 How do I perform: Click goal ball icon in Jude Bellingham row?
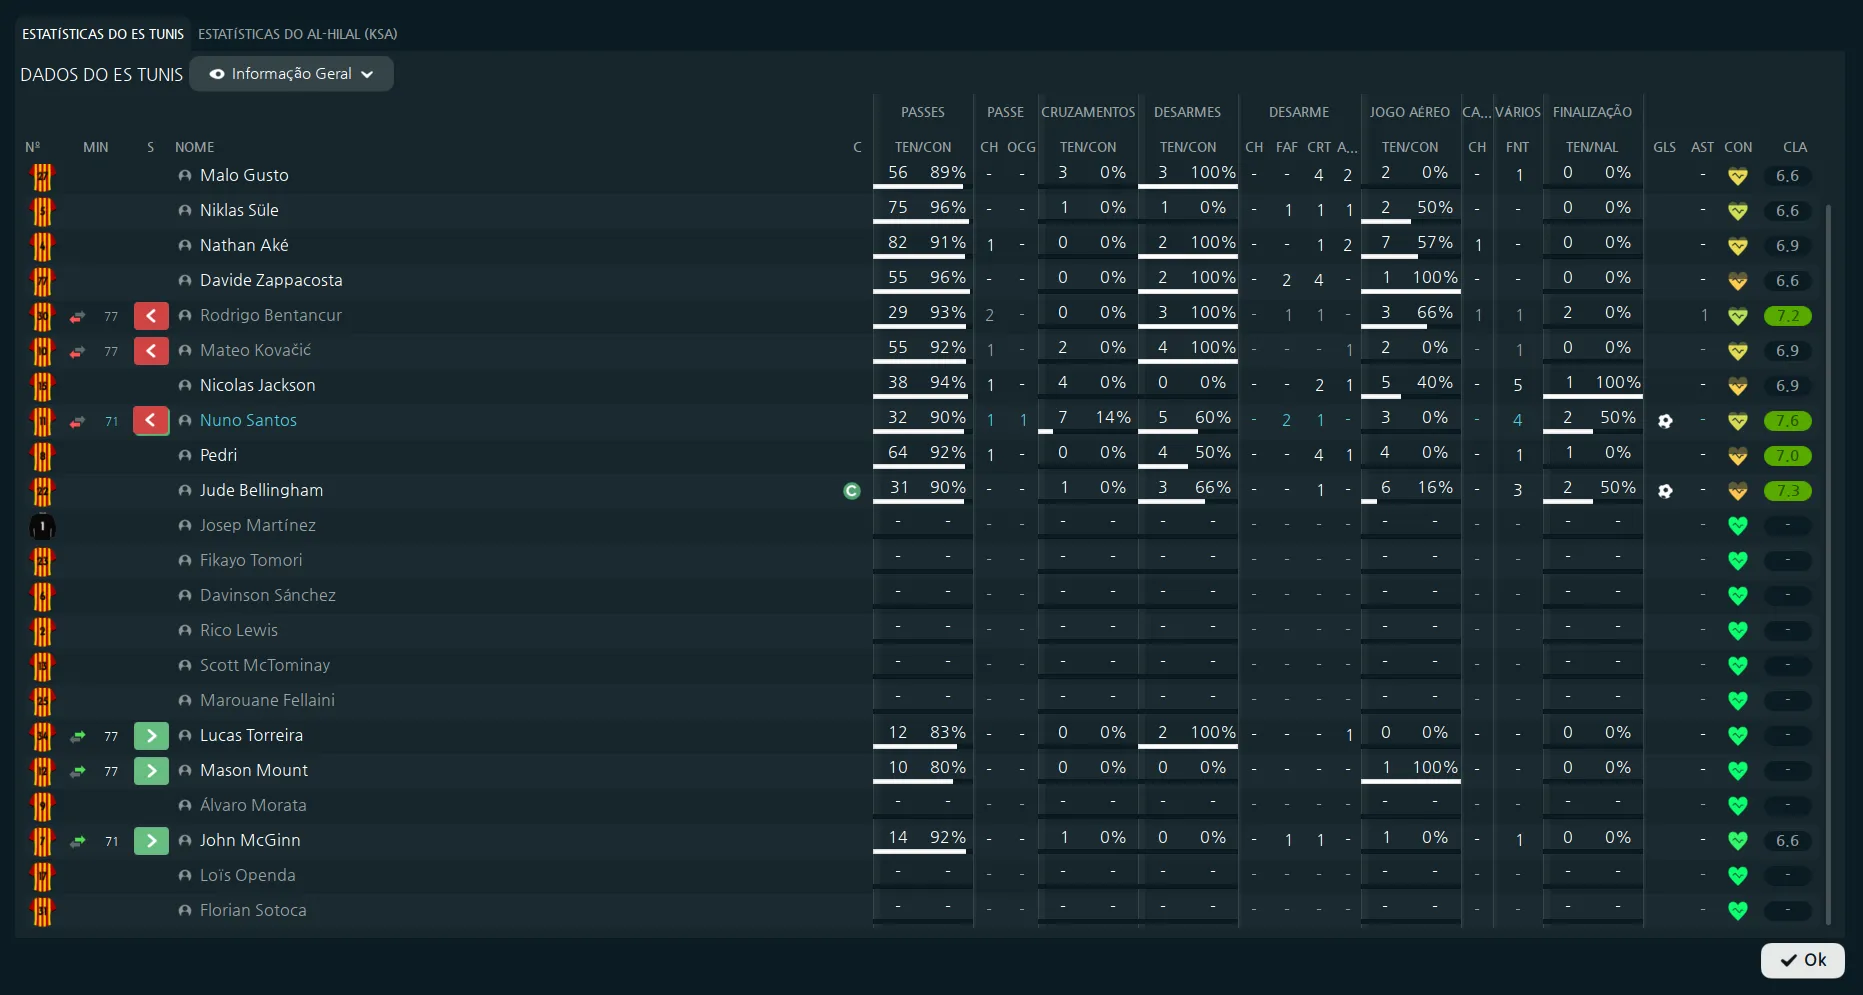(1665, 491)
